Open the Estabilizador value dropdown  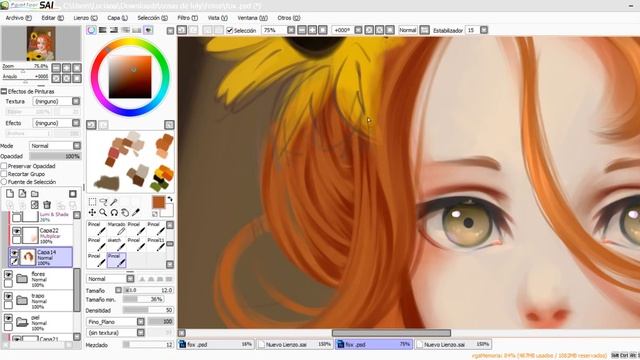click(x=484, y=30)
